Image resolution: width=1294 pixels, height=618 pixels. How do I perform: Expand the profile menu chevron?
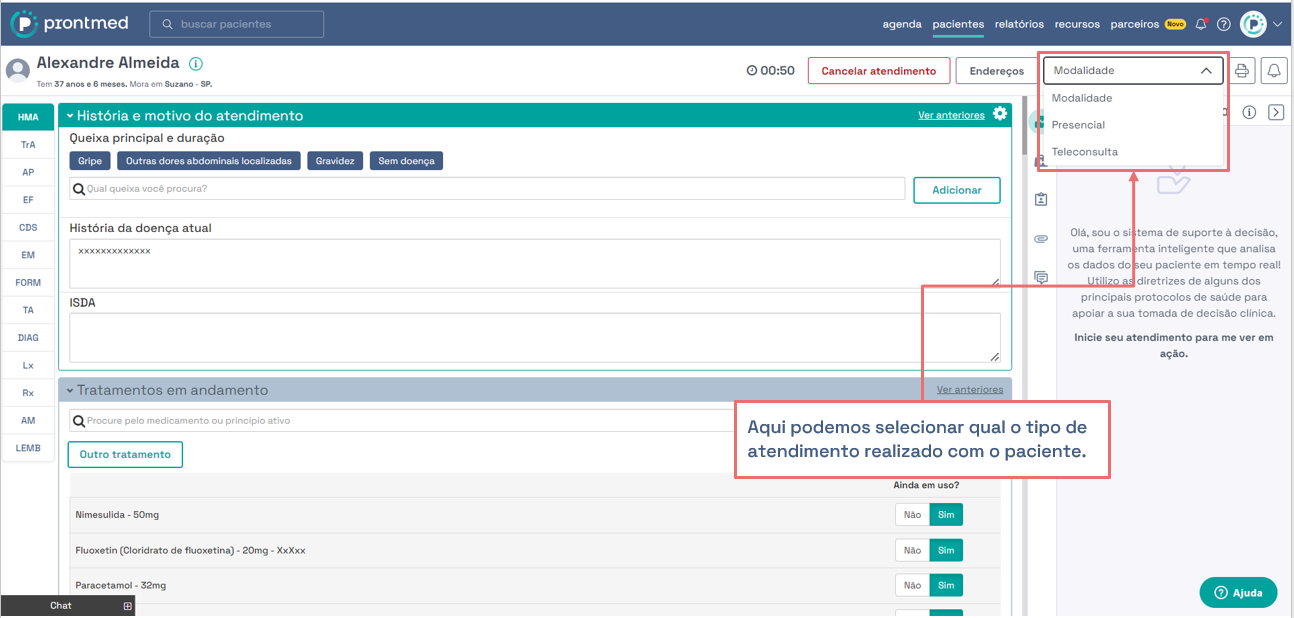[x=1277, y=24]
